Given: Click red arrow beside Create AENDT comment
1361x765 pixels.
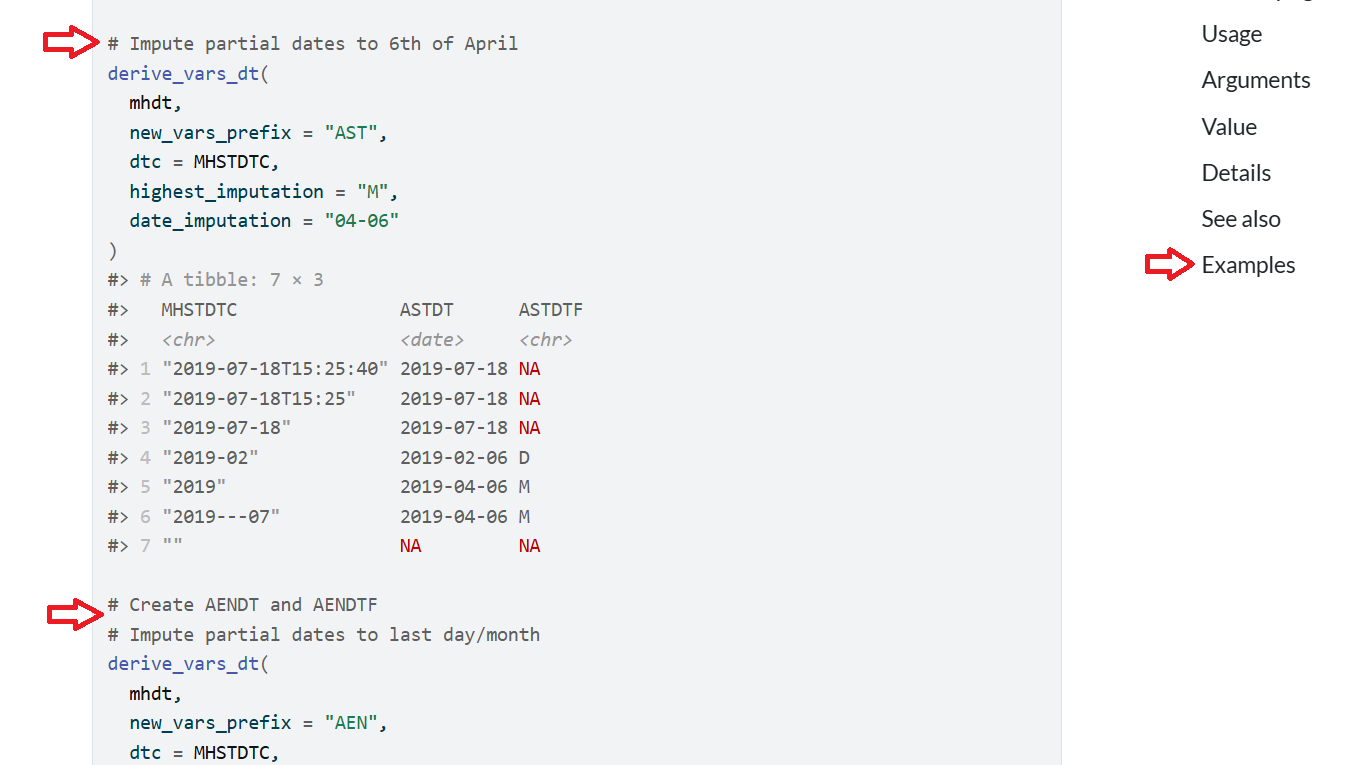Looking at the screenshot, I should click(x=75, y=613).
